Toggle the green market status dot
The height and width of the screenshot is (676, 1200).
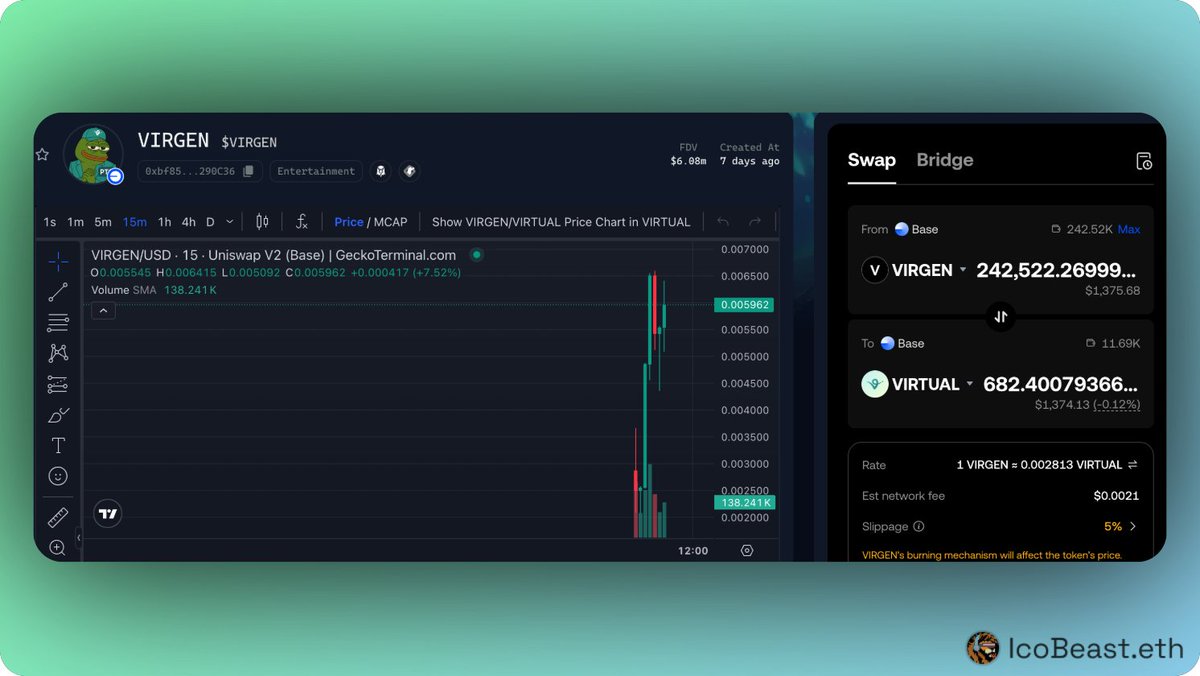tap(477, 255)
